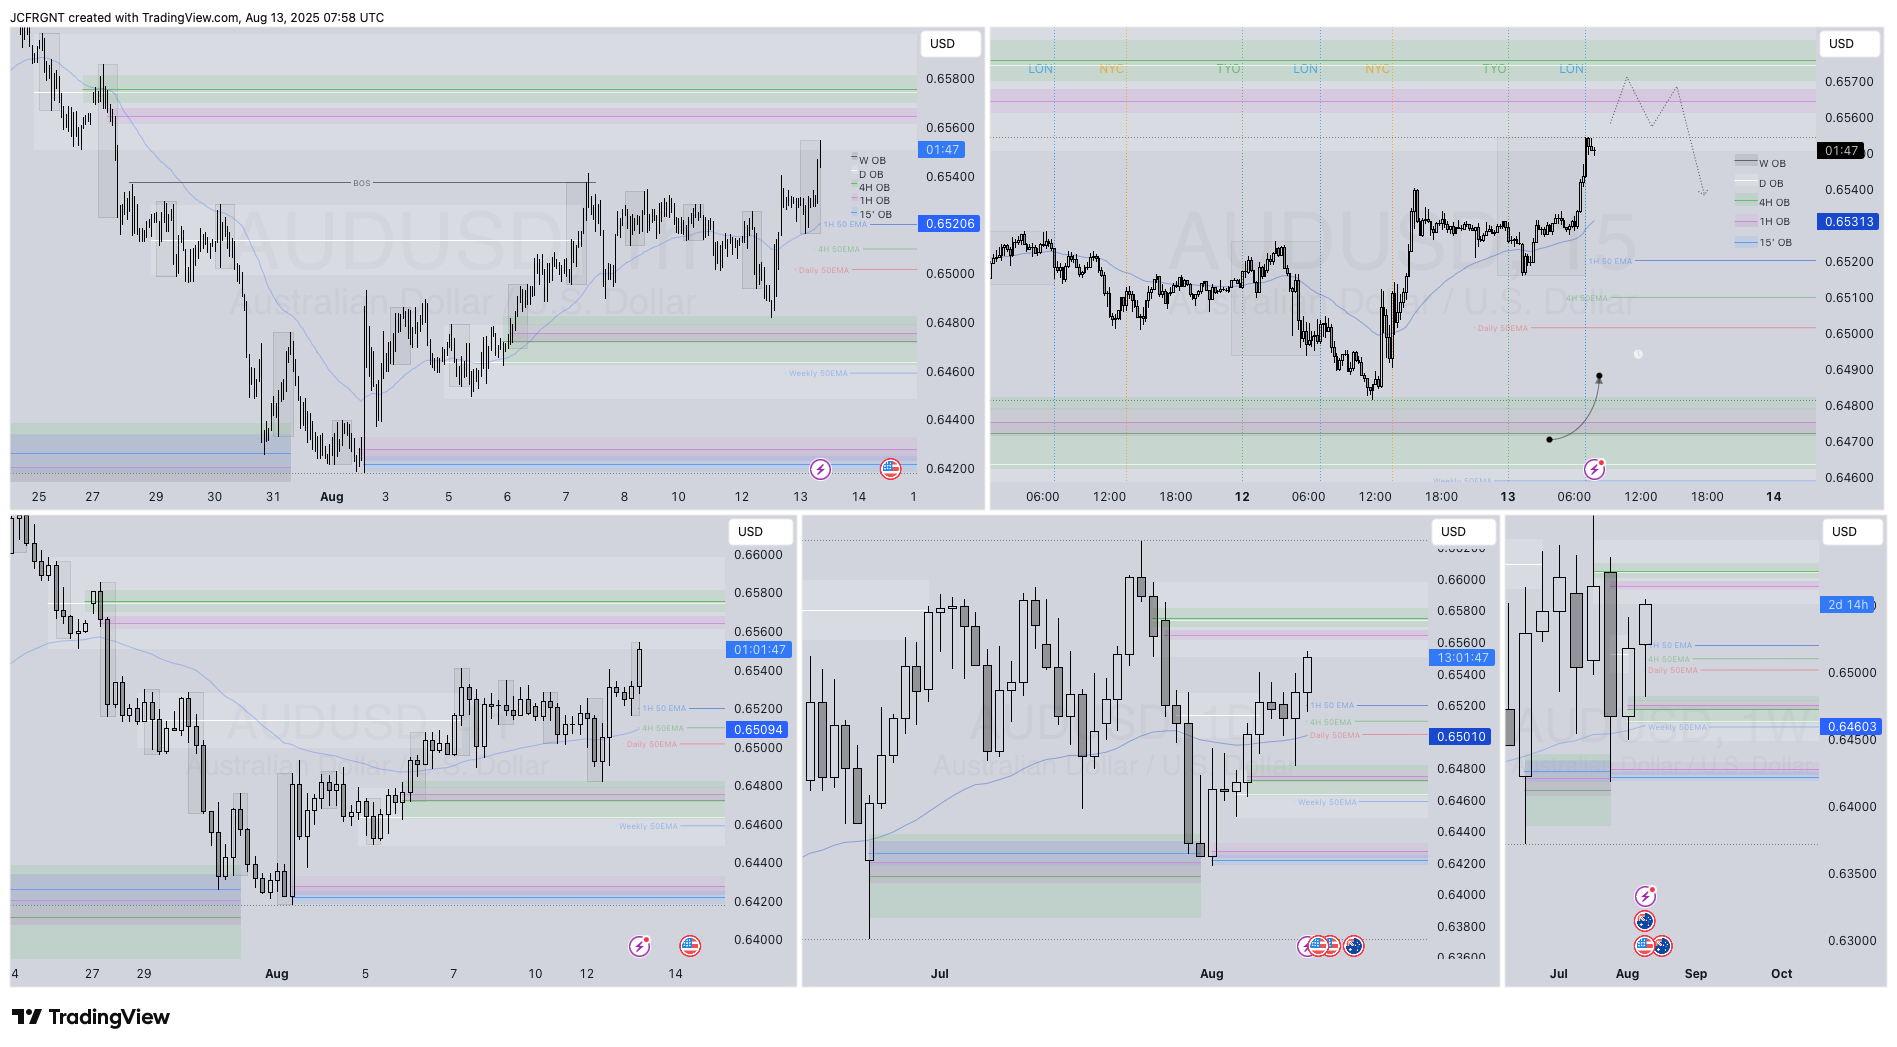This screenshot has width=1897, height=1047.
Task: Click the 0.65206 price label
Action: (x=949, y=224)
